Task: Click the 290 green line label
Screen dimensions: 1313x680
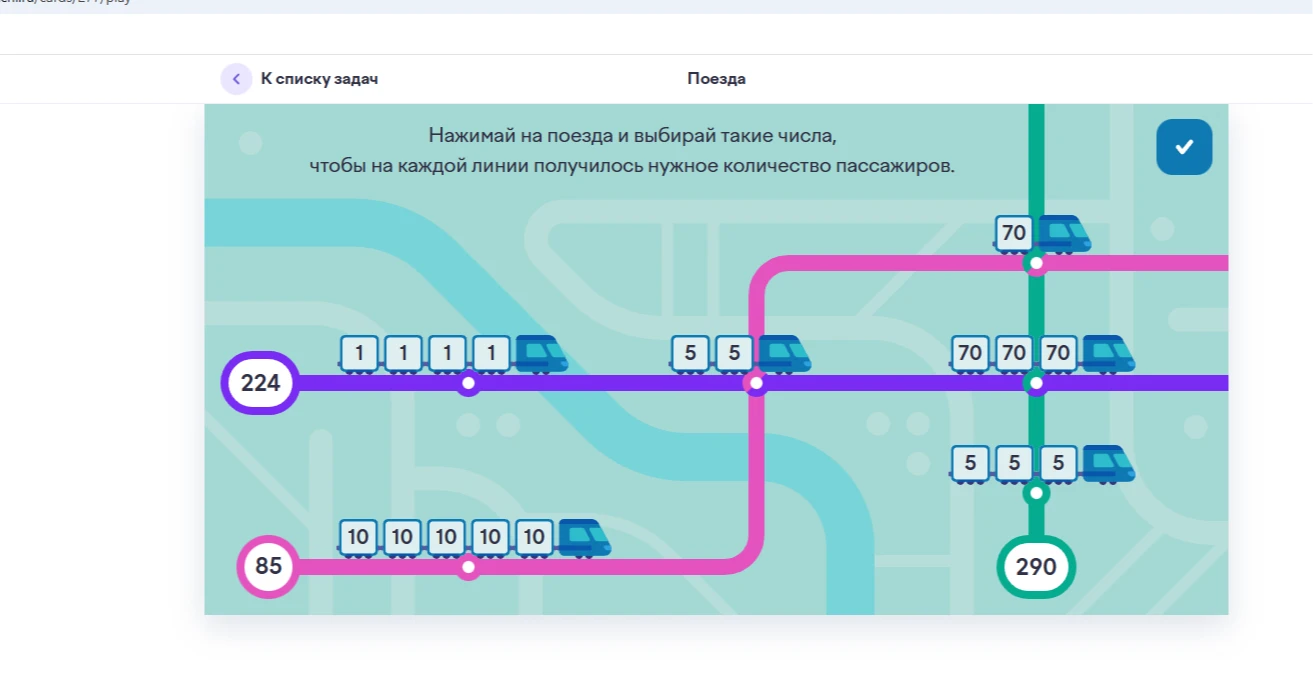Action: pos(1036,567)
